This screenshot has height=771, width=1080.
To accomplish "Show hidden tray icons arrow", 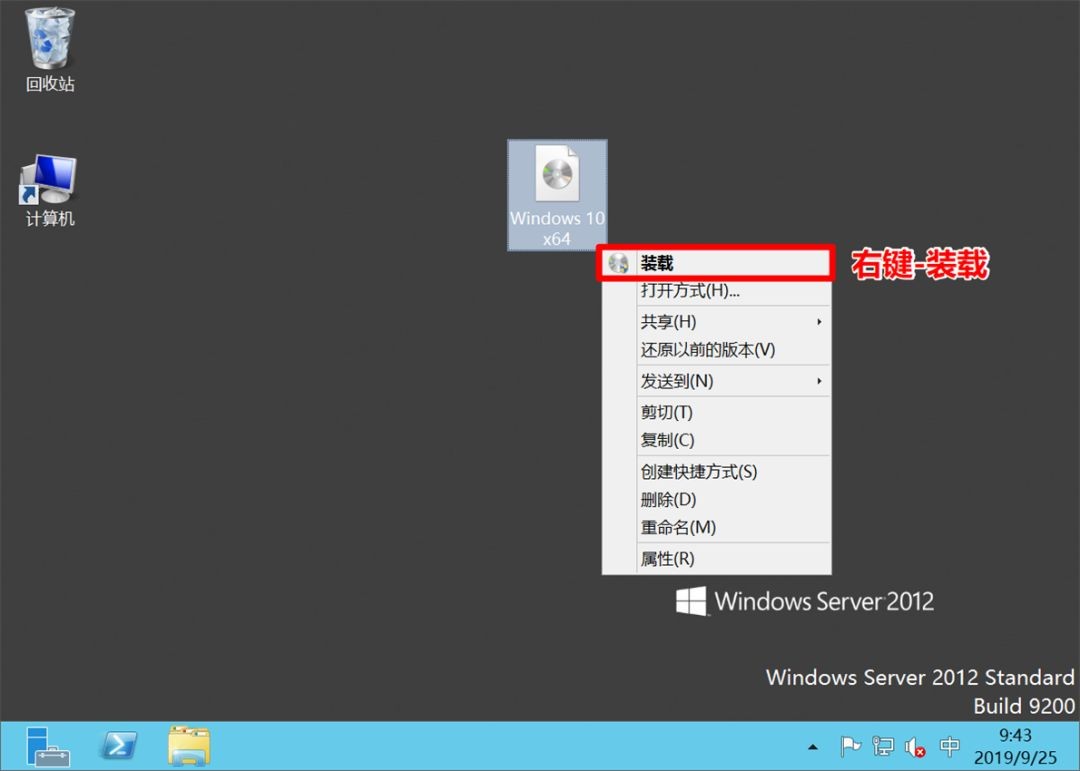I will (813, 747).
